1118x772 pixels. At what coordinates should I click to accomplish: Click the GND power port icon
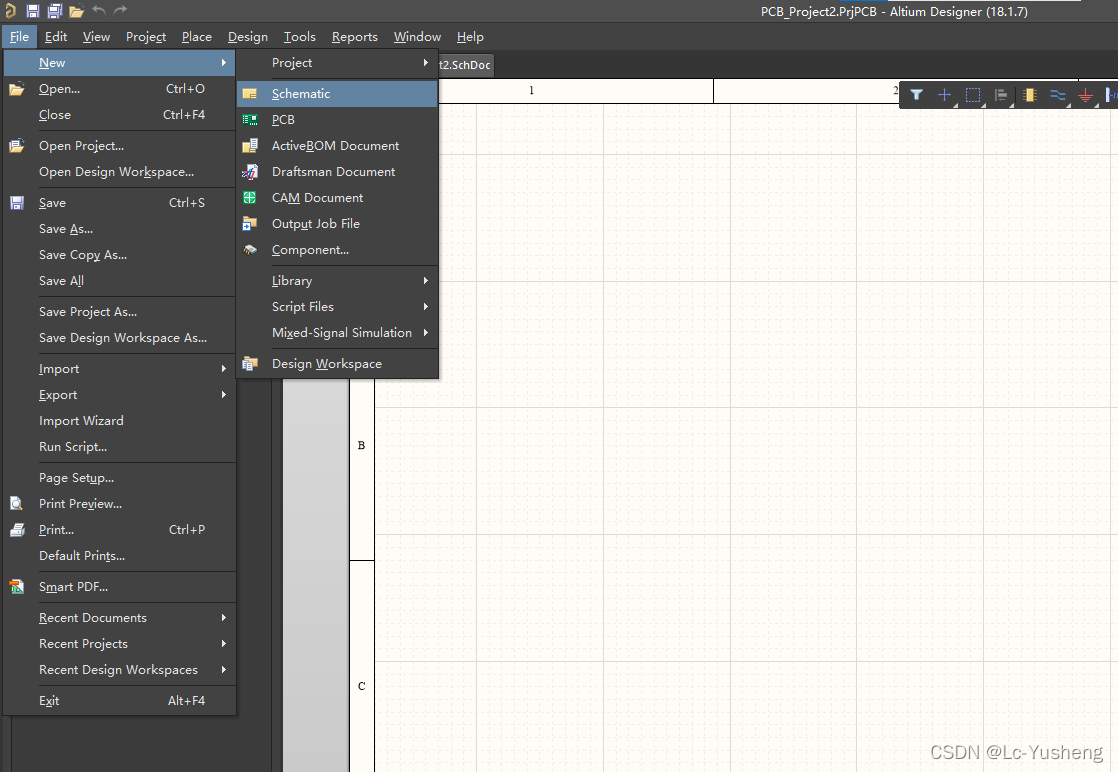pyautogui.click(x=1085, y=96)
